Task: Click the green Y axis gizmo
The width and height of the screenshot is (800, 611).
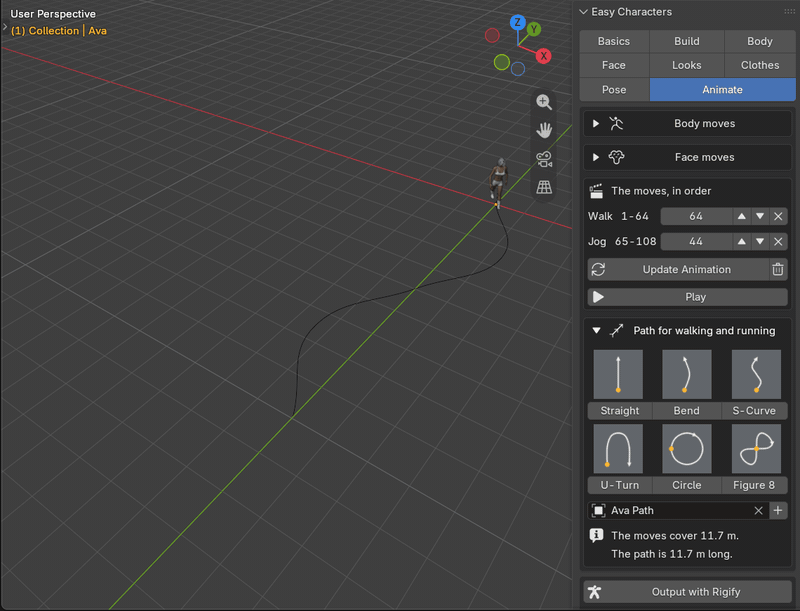Action: 534,29
